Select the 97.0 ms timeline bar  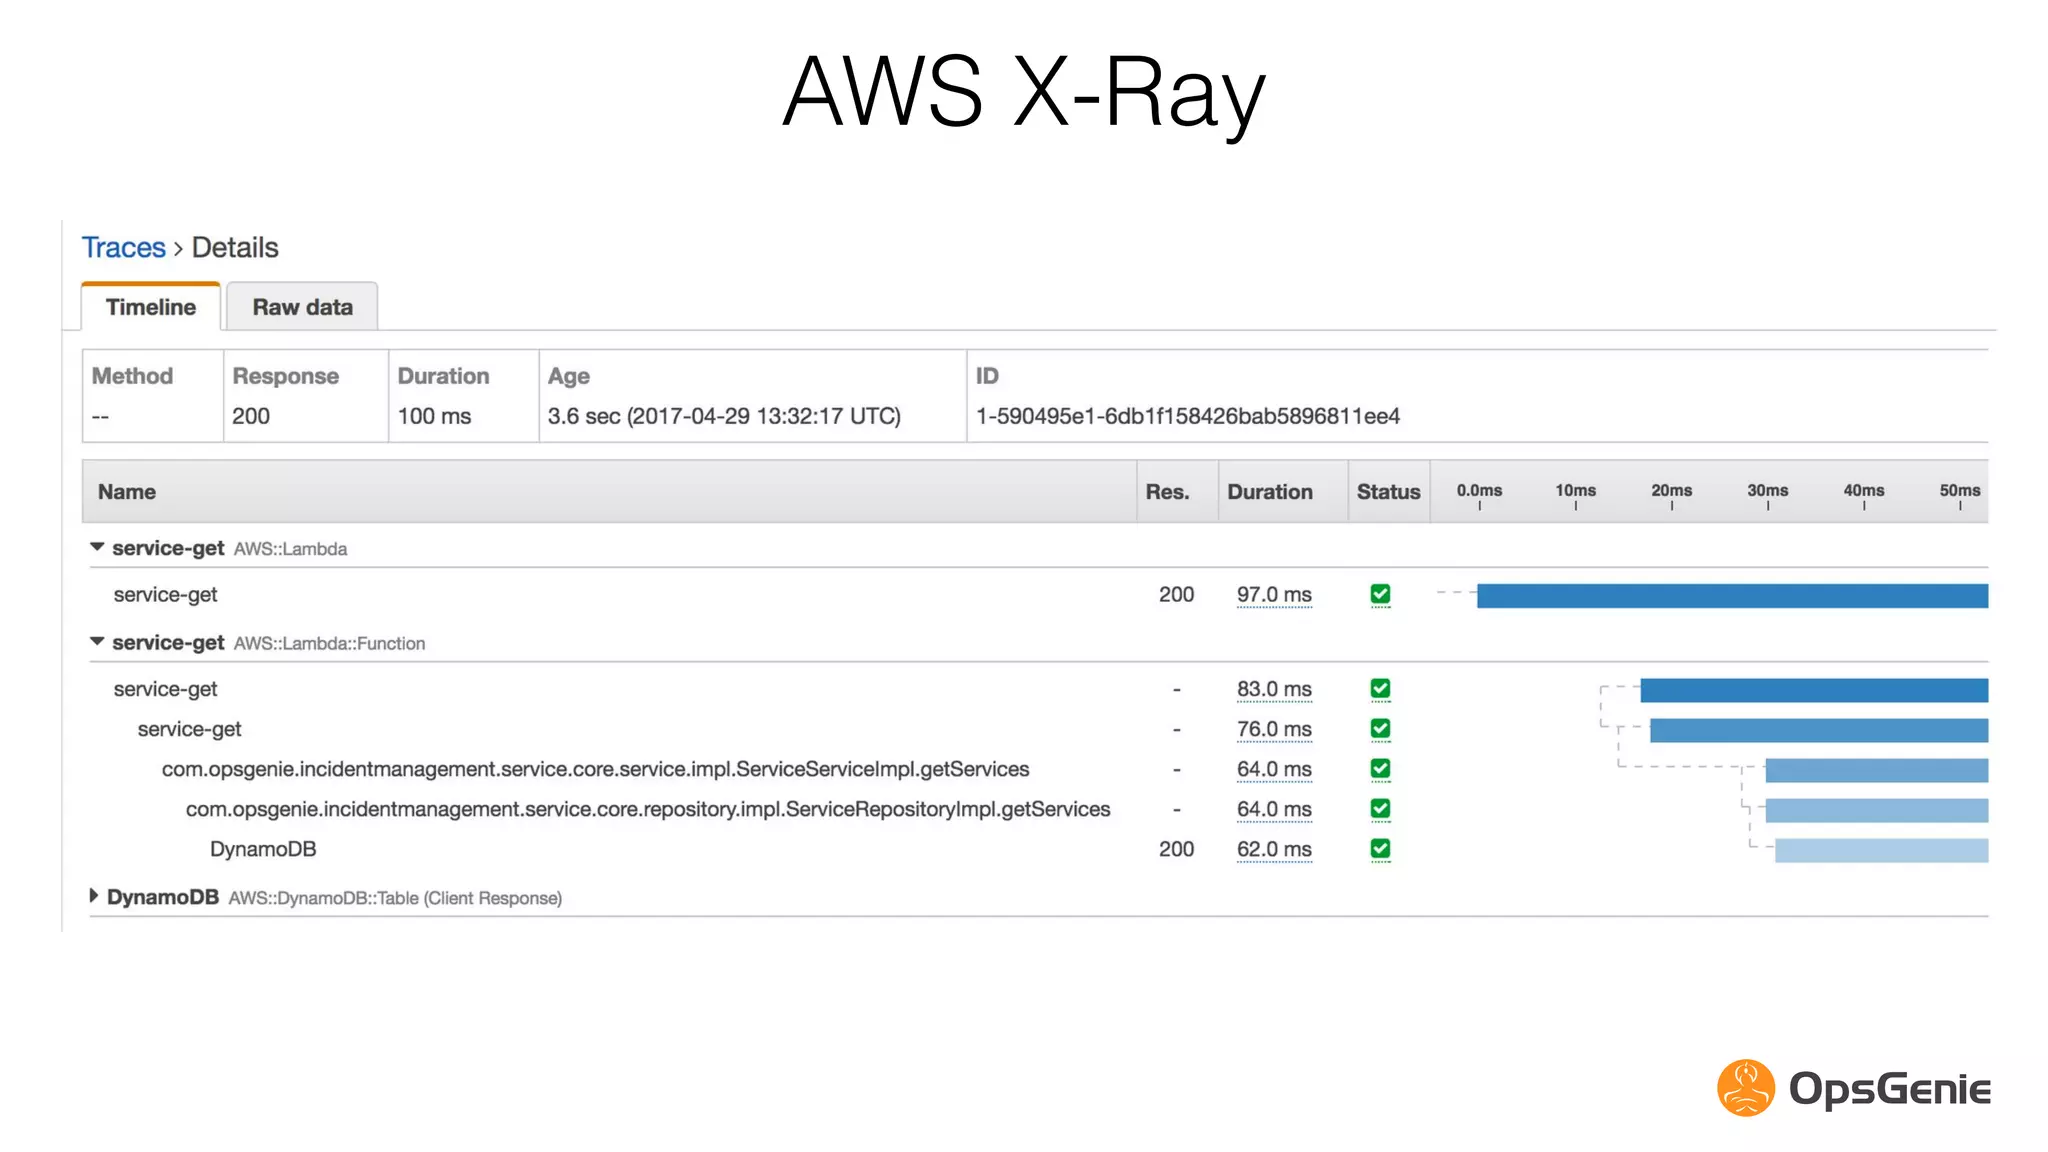(x=1732, y=596)
